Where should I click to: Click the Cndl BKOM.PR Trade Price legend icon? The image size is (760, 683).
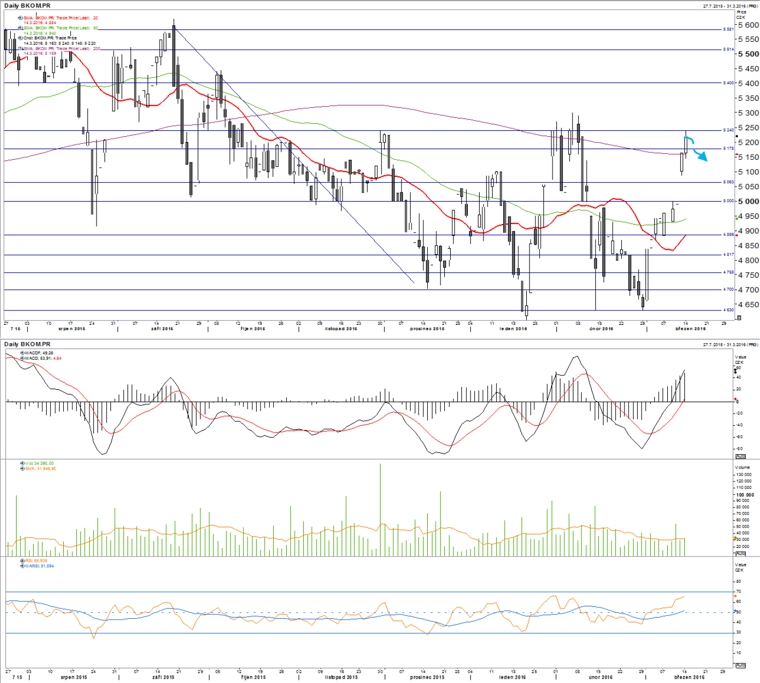(x=20, y=37)
